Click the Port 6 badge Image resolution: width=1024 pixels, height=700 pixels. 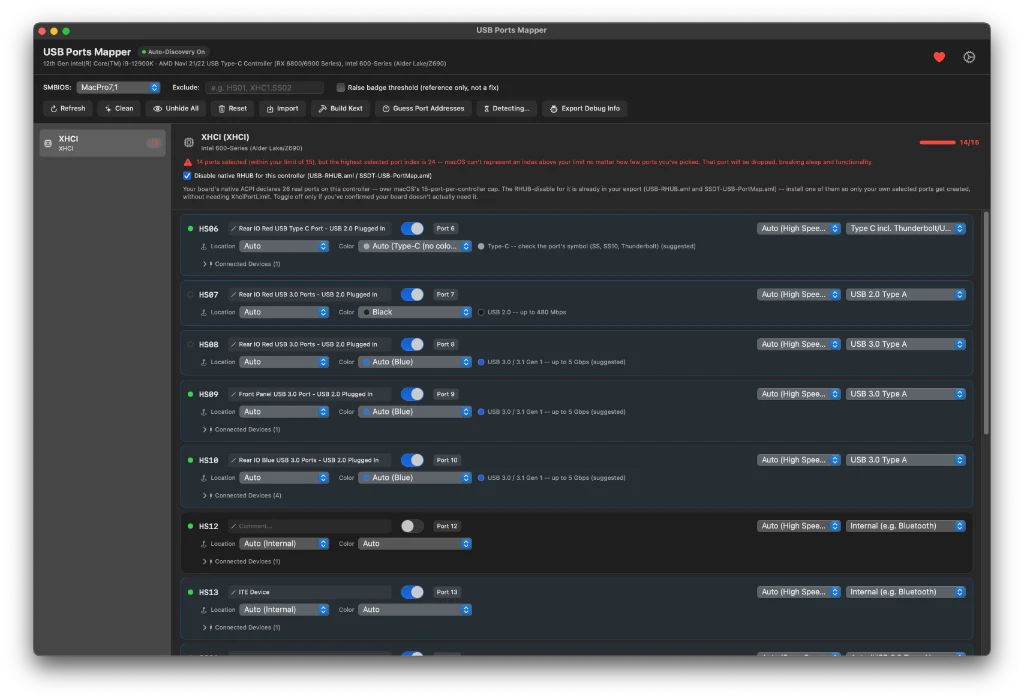point(445,229)
